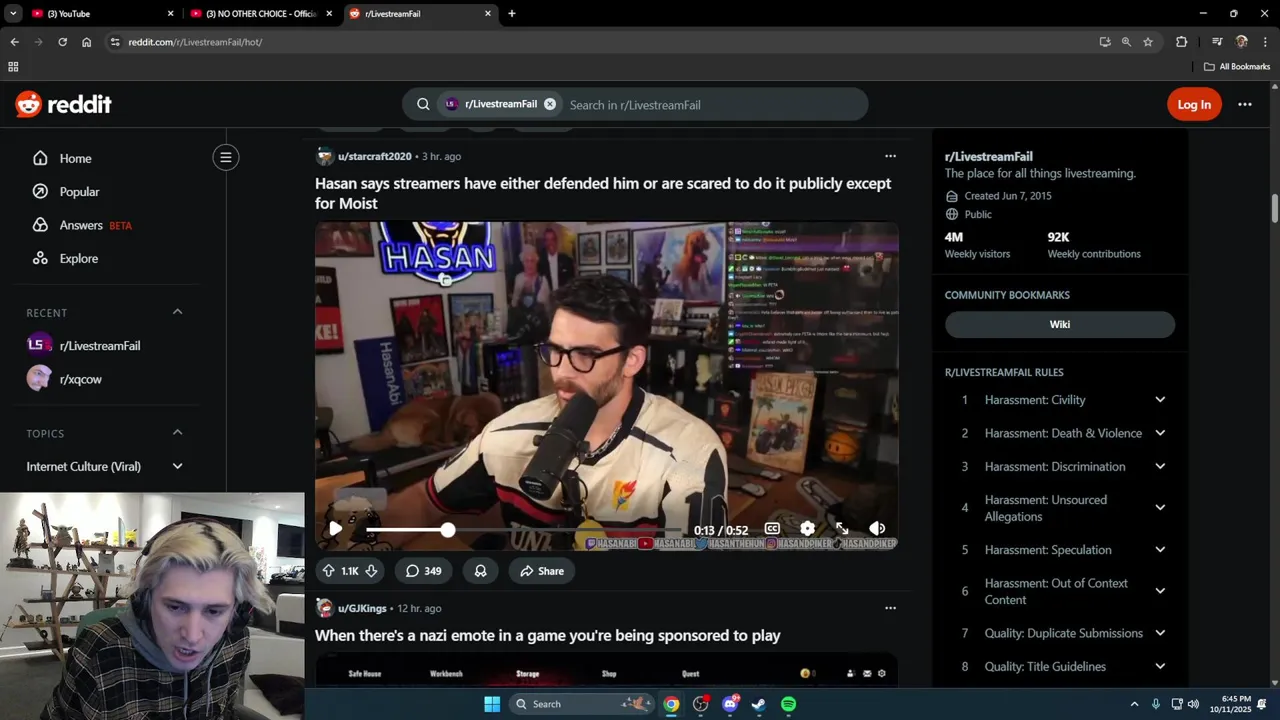The width and height of the screenshot is (1280, 720).
Task: Expand rule 5 Harassment: Speculation
Action: 1160,550
